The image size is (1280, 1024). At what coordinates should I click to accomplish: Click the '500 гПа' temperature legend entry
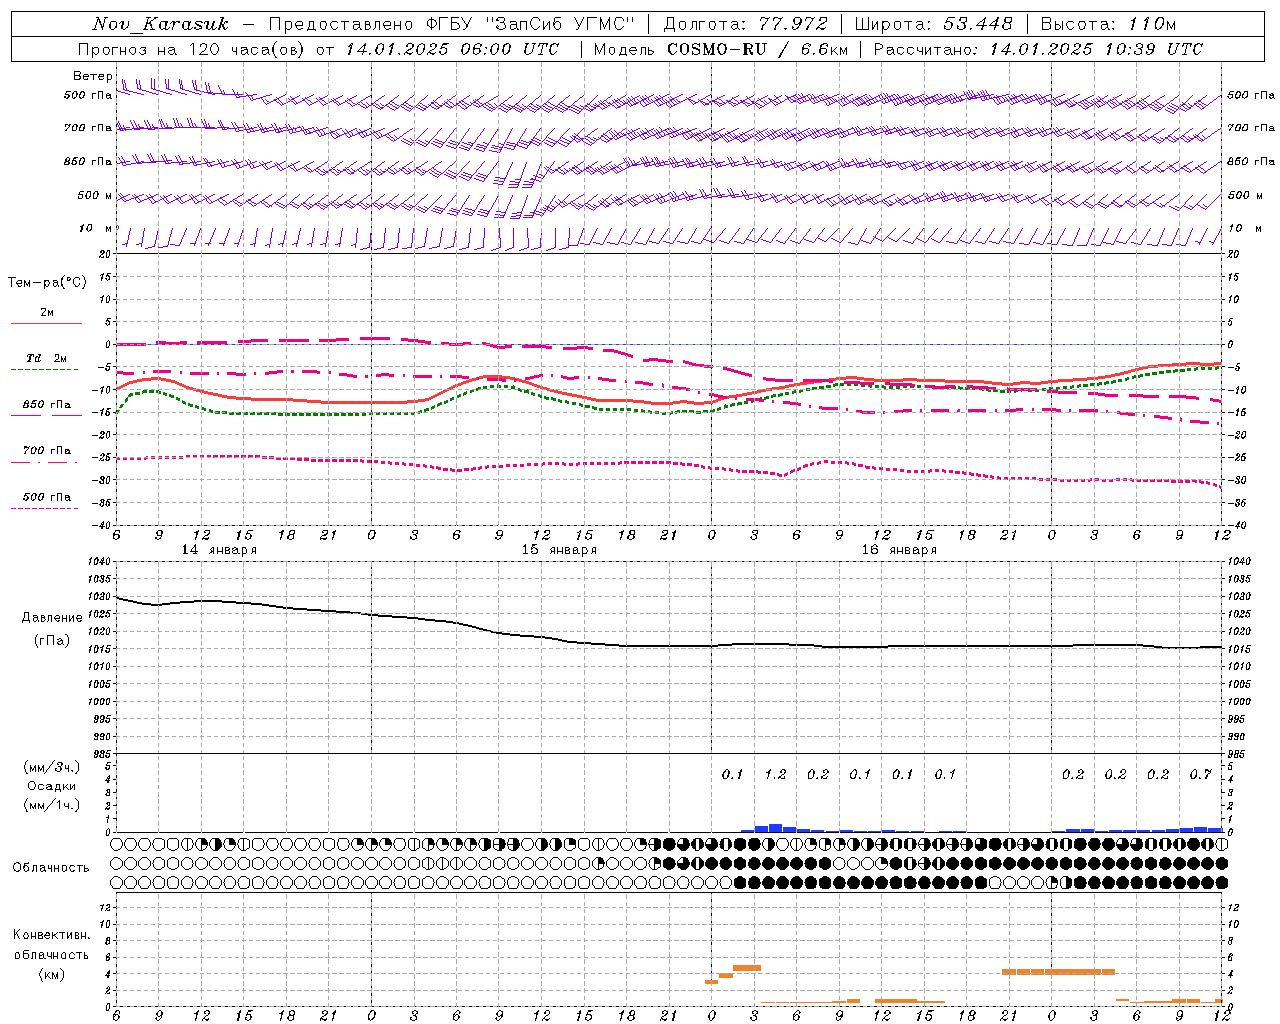coord(46,497)
